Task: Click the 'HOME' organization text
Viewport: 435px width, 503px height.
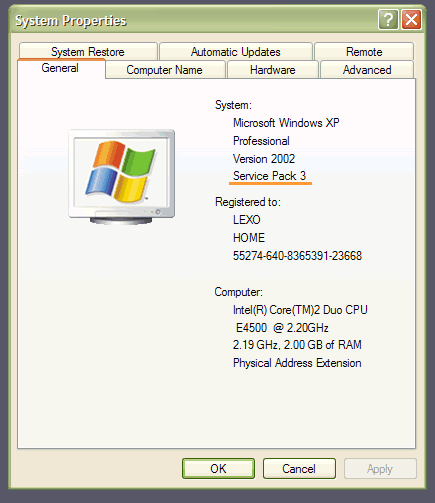Action: click(249, 238)
